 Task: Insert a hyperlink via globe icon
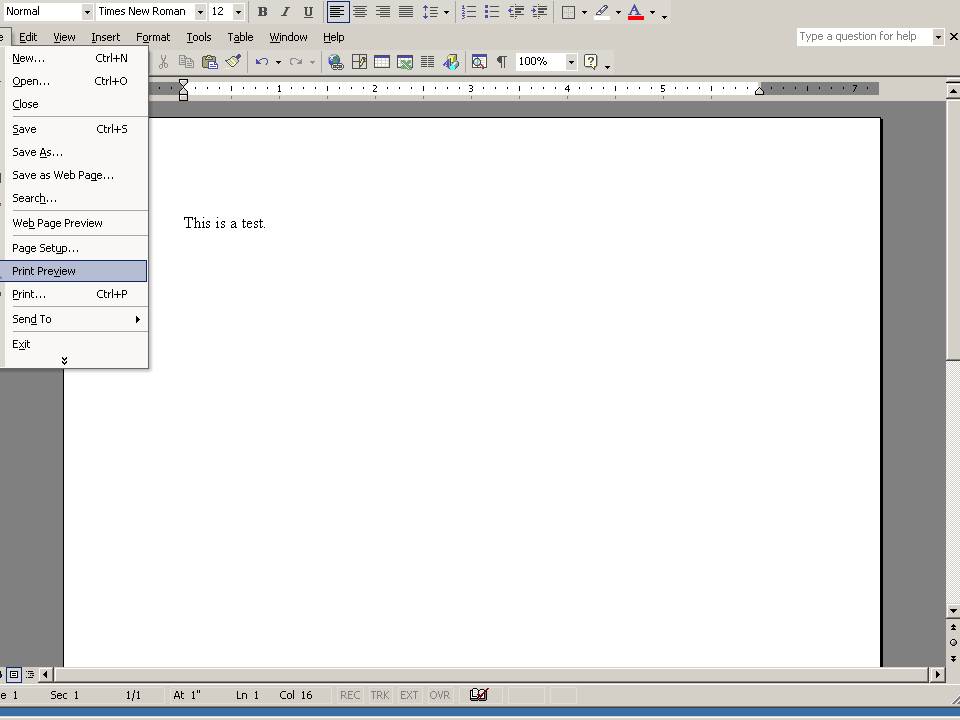[336, 62]
